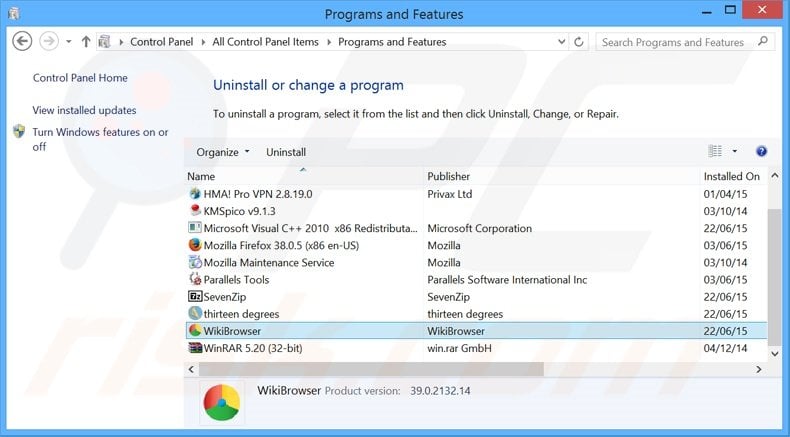Select Mozilla Maintenance Service entry
Viewport: 790px width, 437px height.
(x=269, y=263)
